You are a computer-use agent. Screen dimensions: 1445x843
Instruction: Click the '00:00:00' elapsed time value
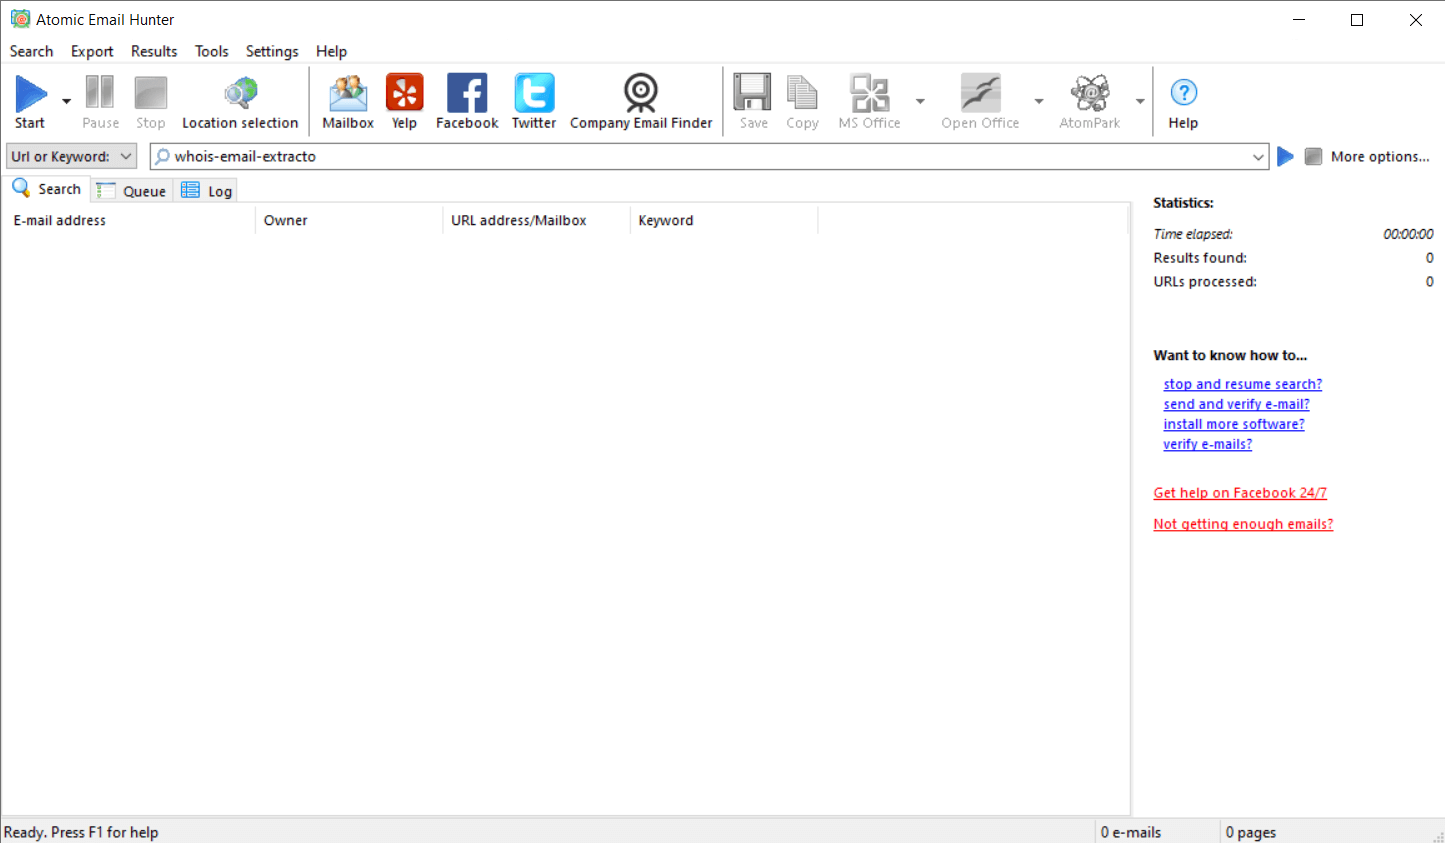coord(1408,234)
